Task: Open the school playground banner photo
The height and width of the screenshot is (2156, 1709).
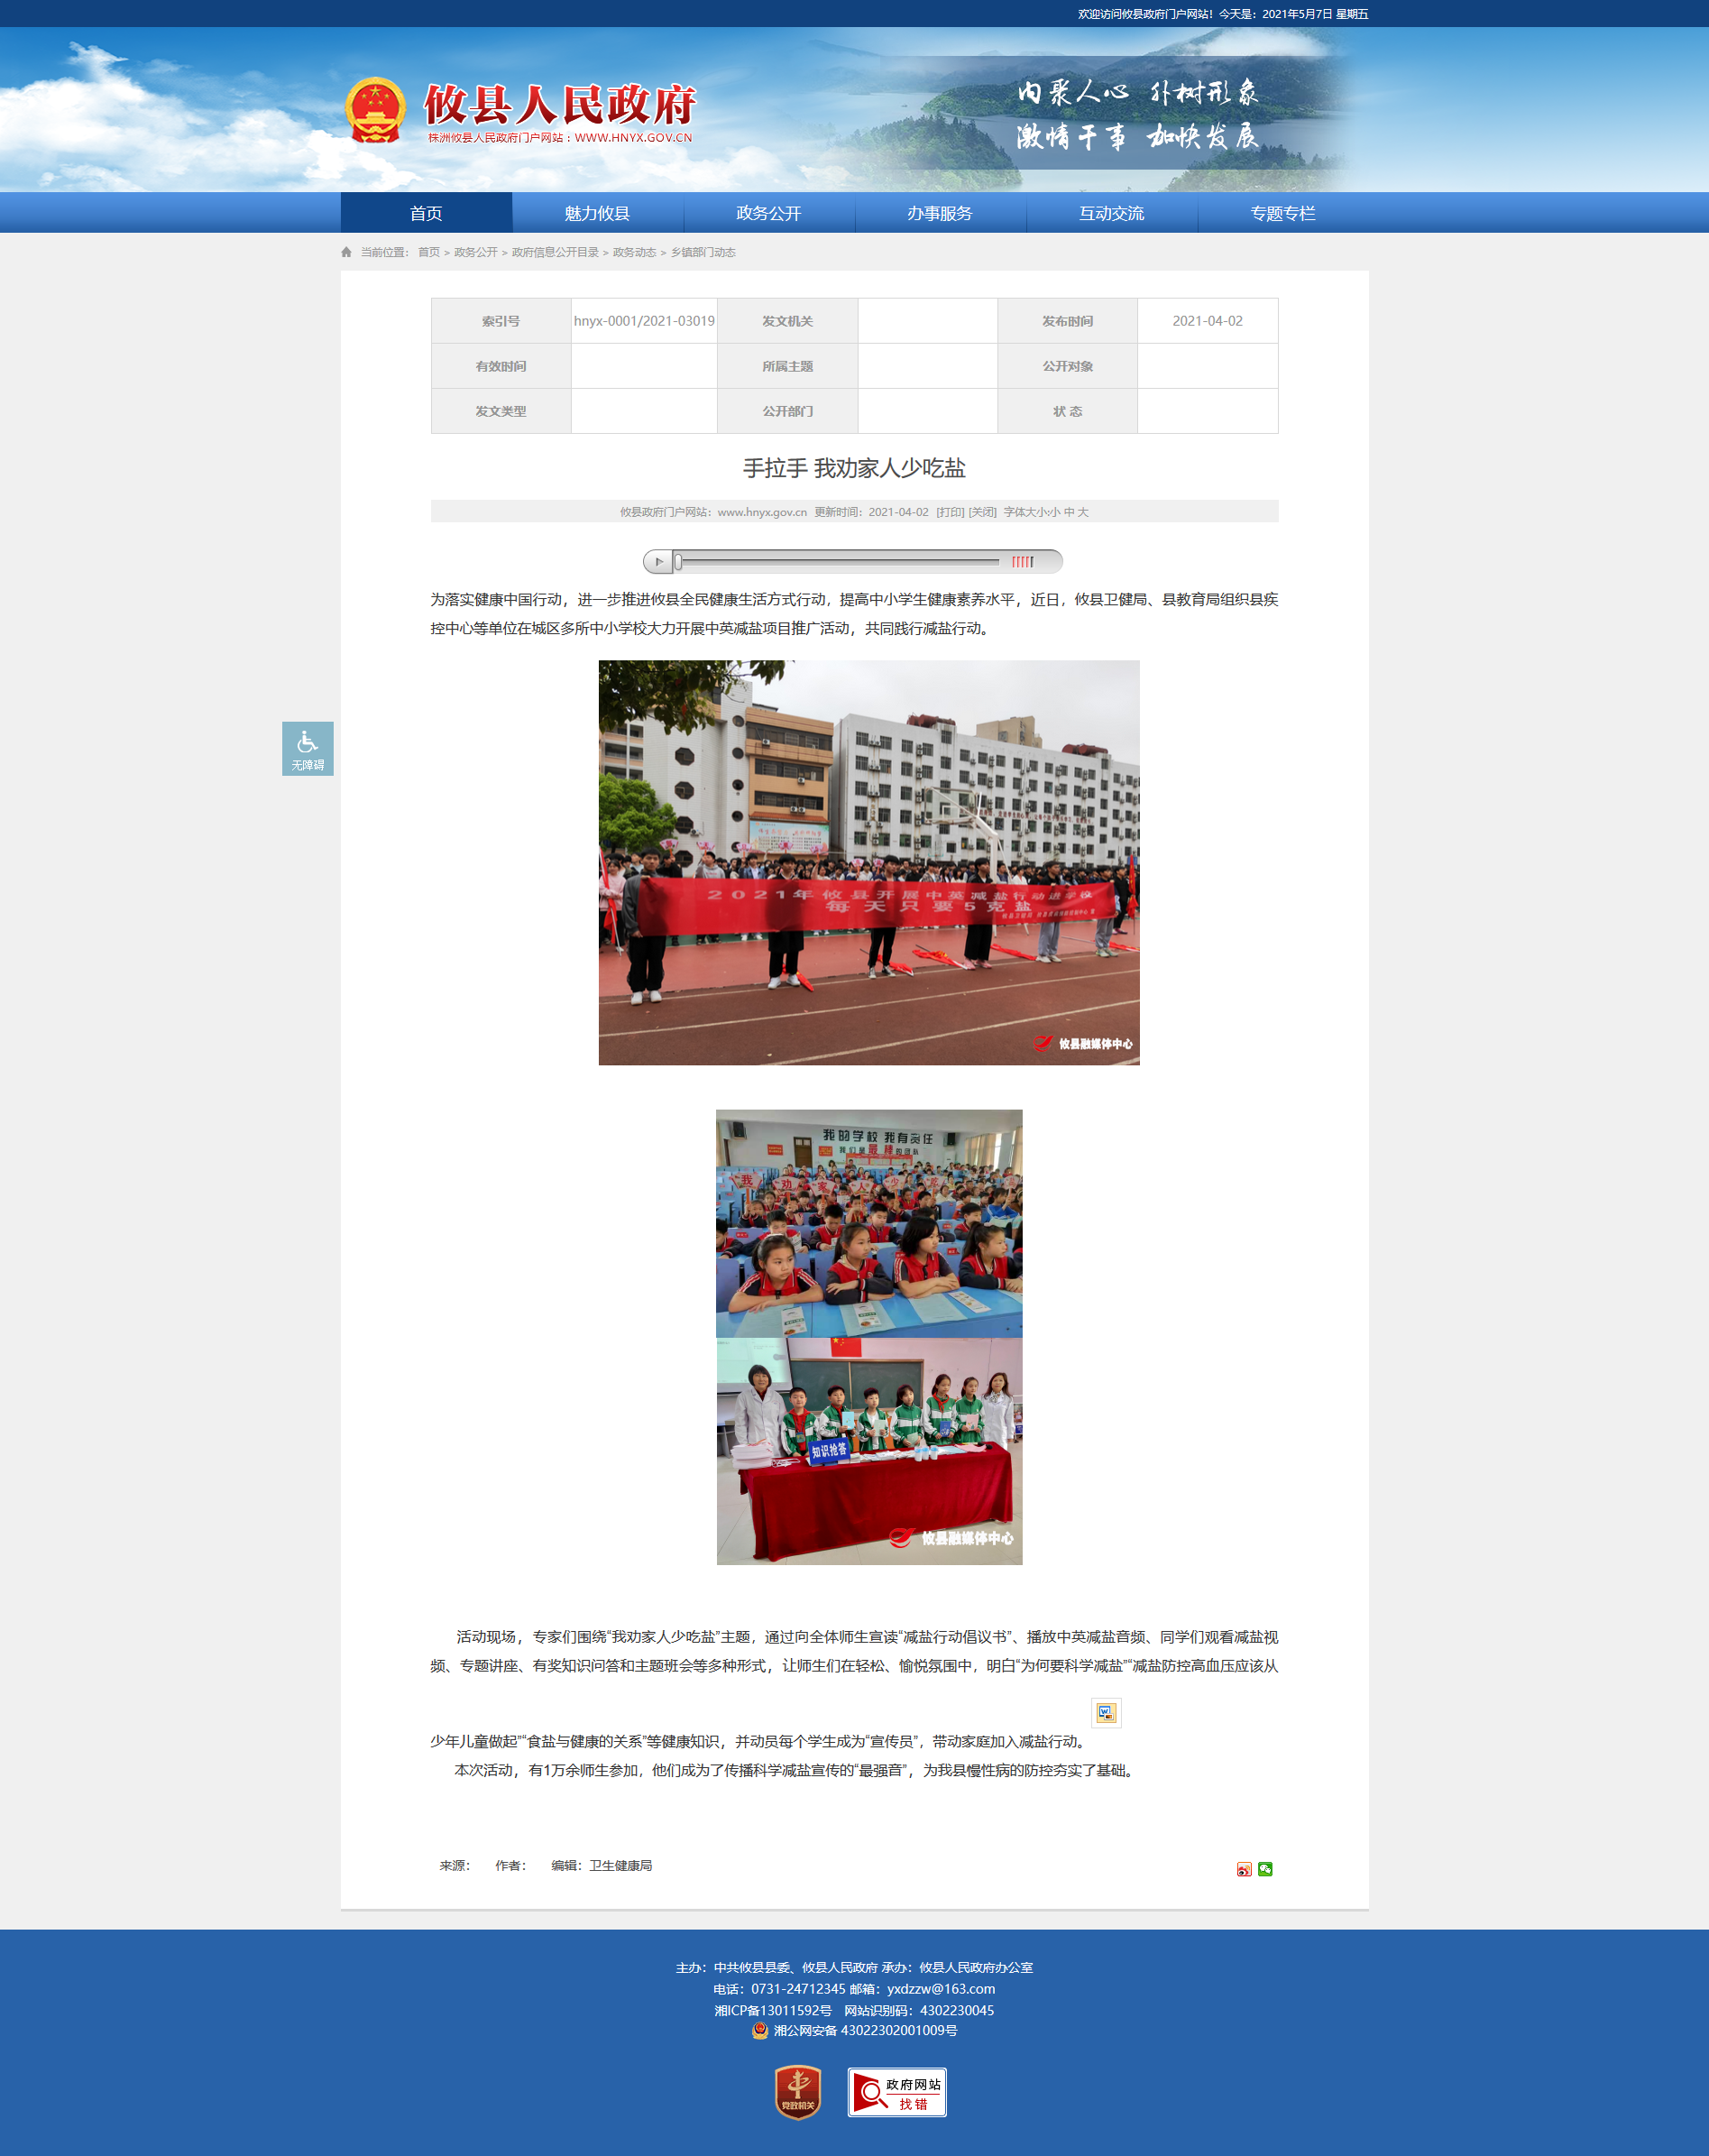Action: [869, 862]
